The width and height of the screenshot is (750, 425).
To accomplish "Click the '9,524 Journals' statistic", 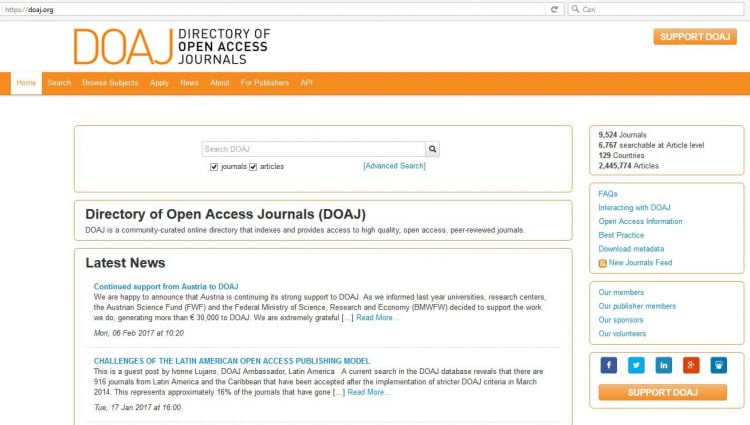I will (x=622, y=135).
